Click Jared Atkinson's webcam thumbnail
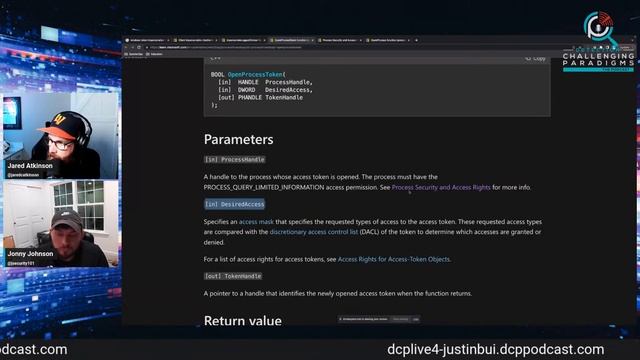 (x=60, y=136)
